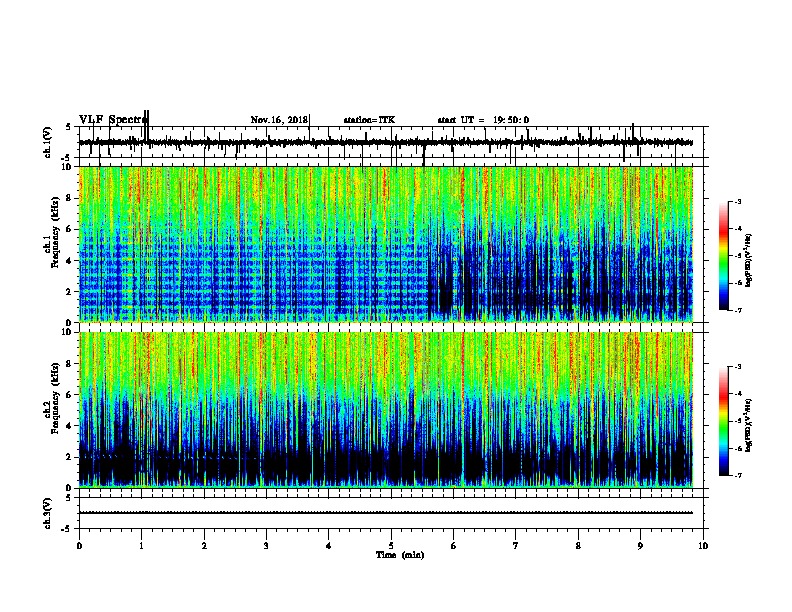Select the 'start UT = 19:50:0' text

point(483,120)
